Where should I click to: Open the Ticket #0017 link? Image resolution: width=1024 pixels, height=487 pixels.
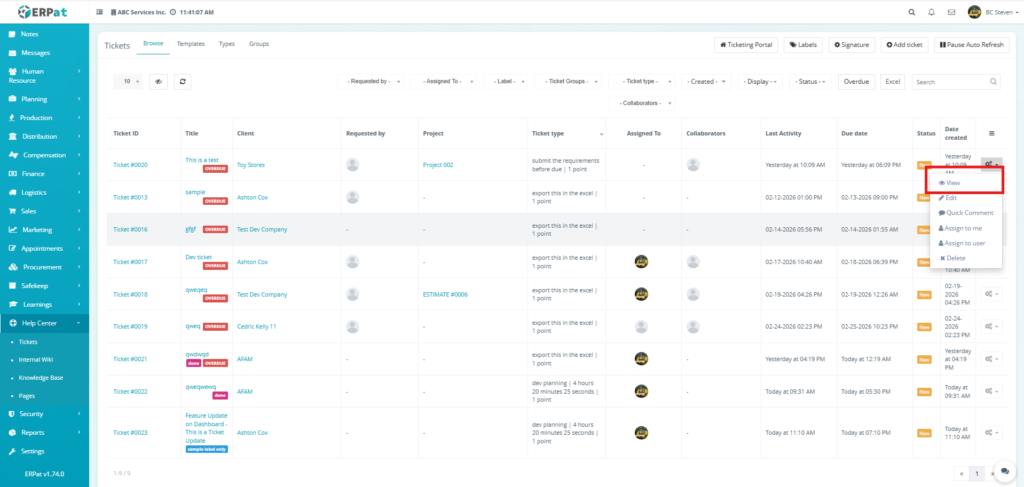pos(130,262)
